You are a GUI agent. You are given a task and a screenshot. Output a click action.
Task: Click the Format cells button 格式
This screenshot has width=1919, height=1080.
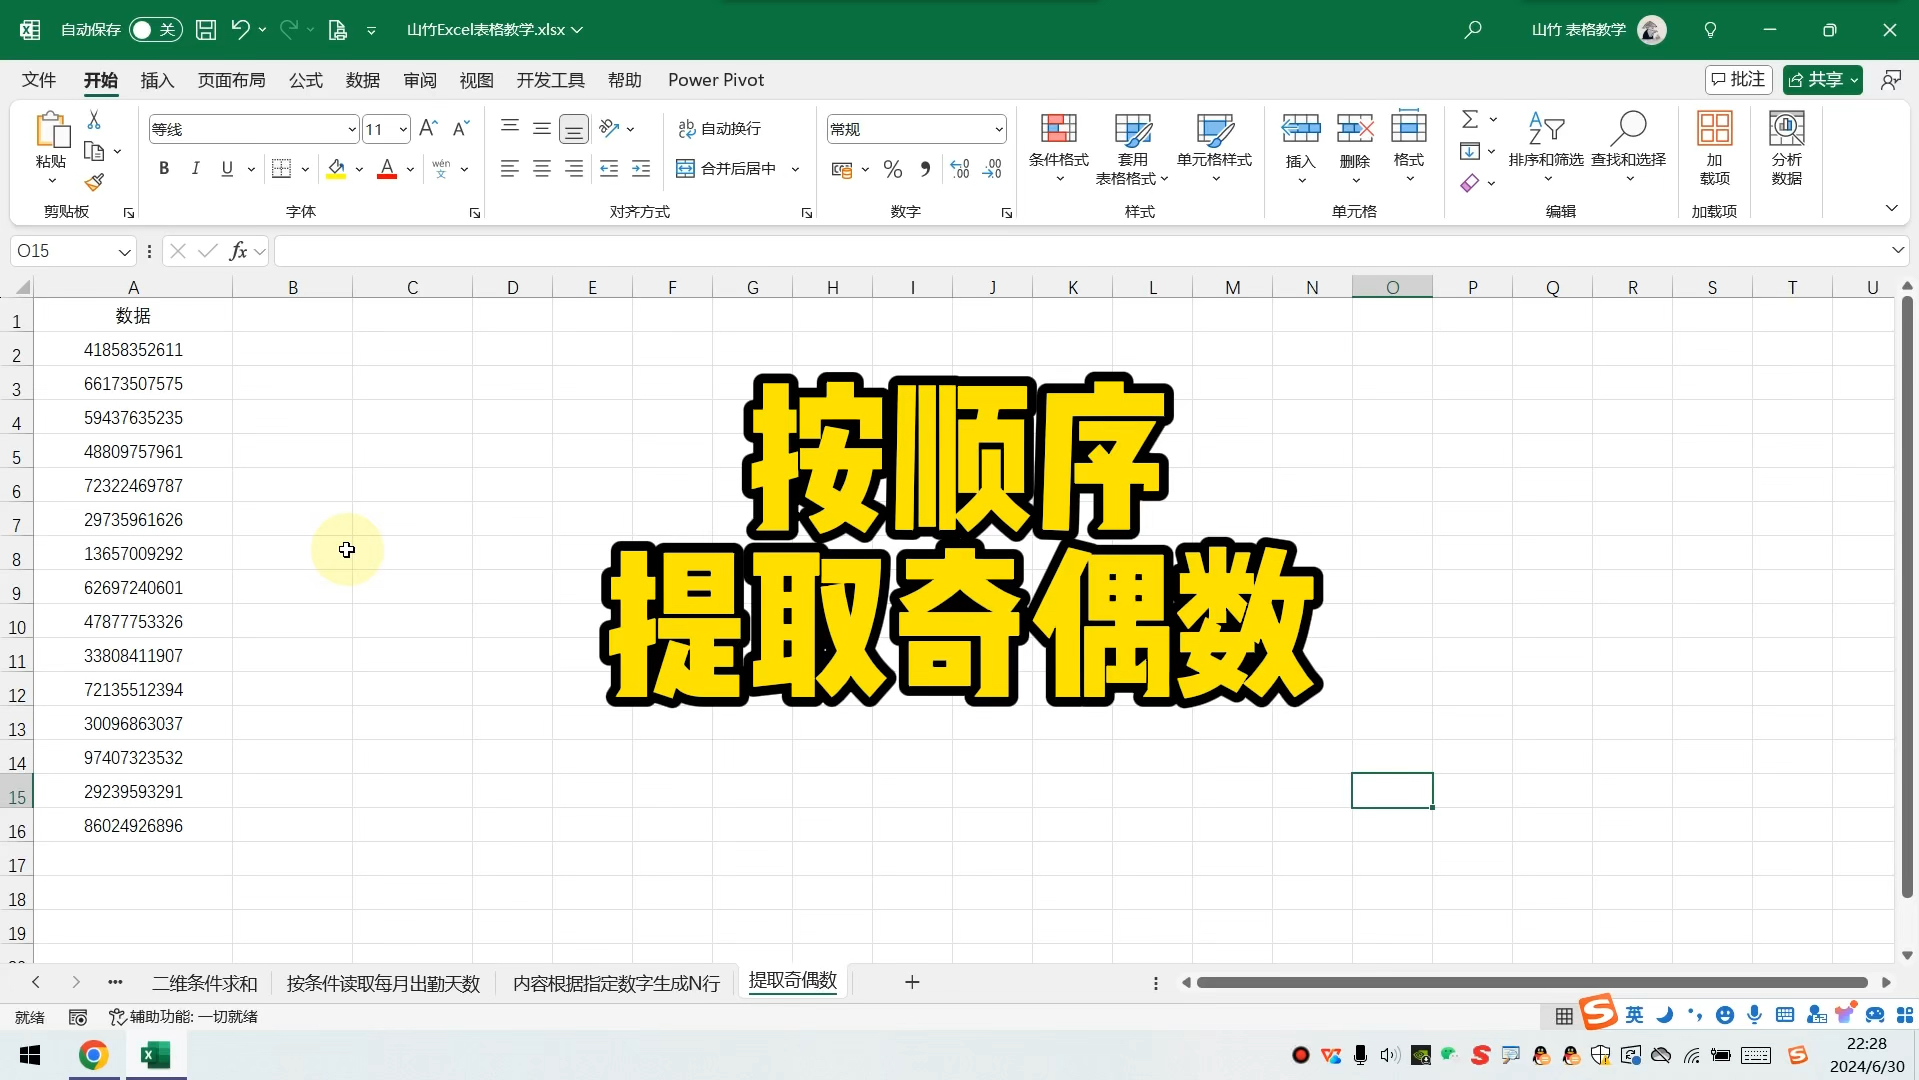tap(1409, 148)
